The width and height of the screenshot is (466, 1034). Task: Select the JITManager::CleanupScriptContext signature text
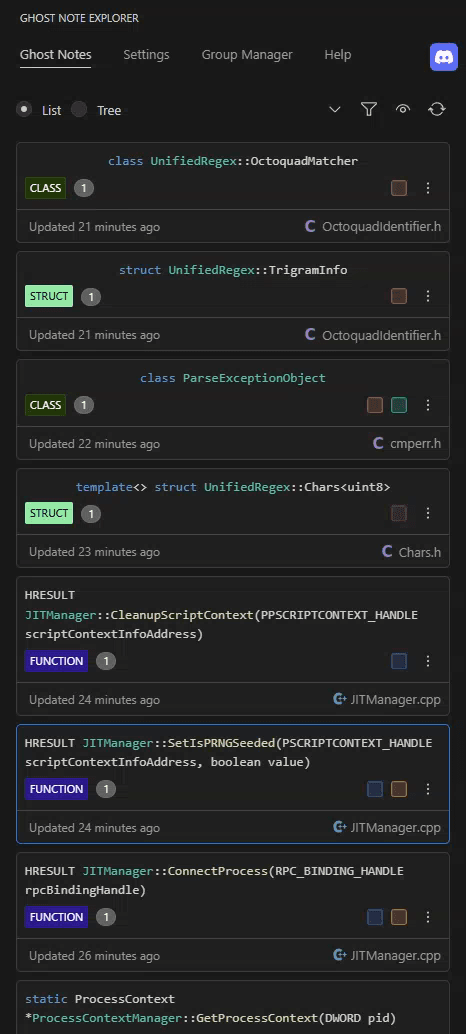click(221, 615)
